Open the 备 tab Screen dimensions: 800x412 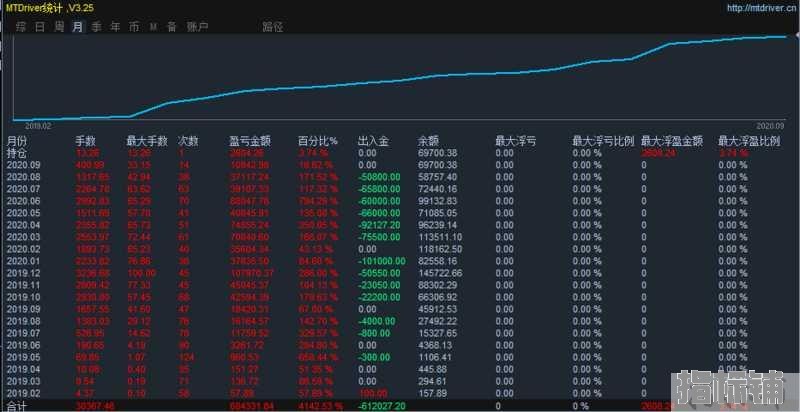(x=171, y=26)
